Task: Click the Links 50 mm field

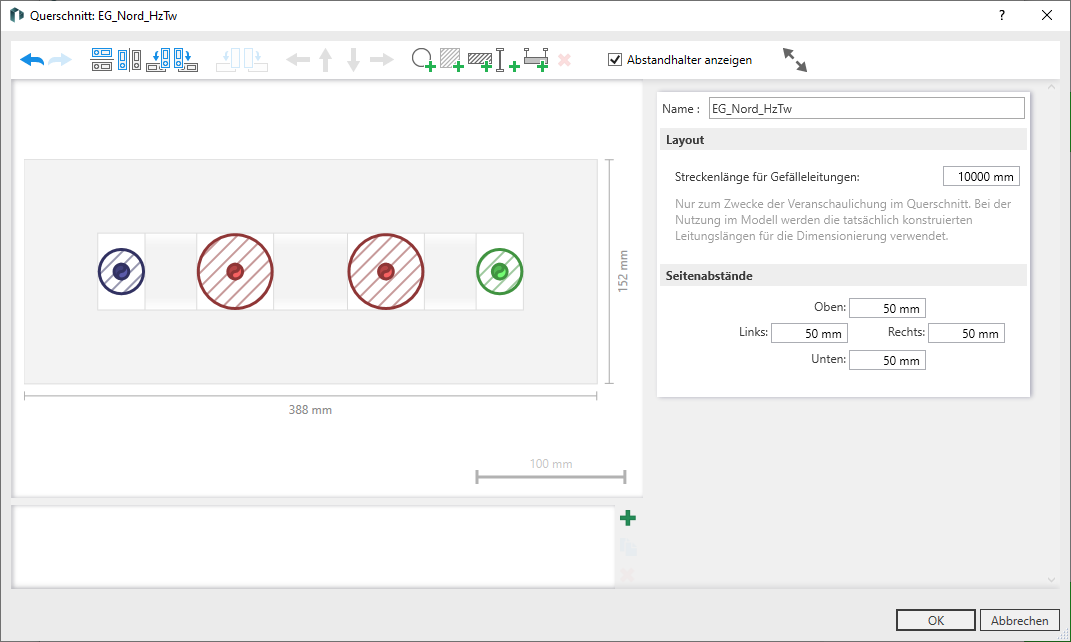Action: [x=809, y=333]
